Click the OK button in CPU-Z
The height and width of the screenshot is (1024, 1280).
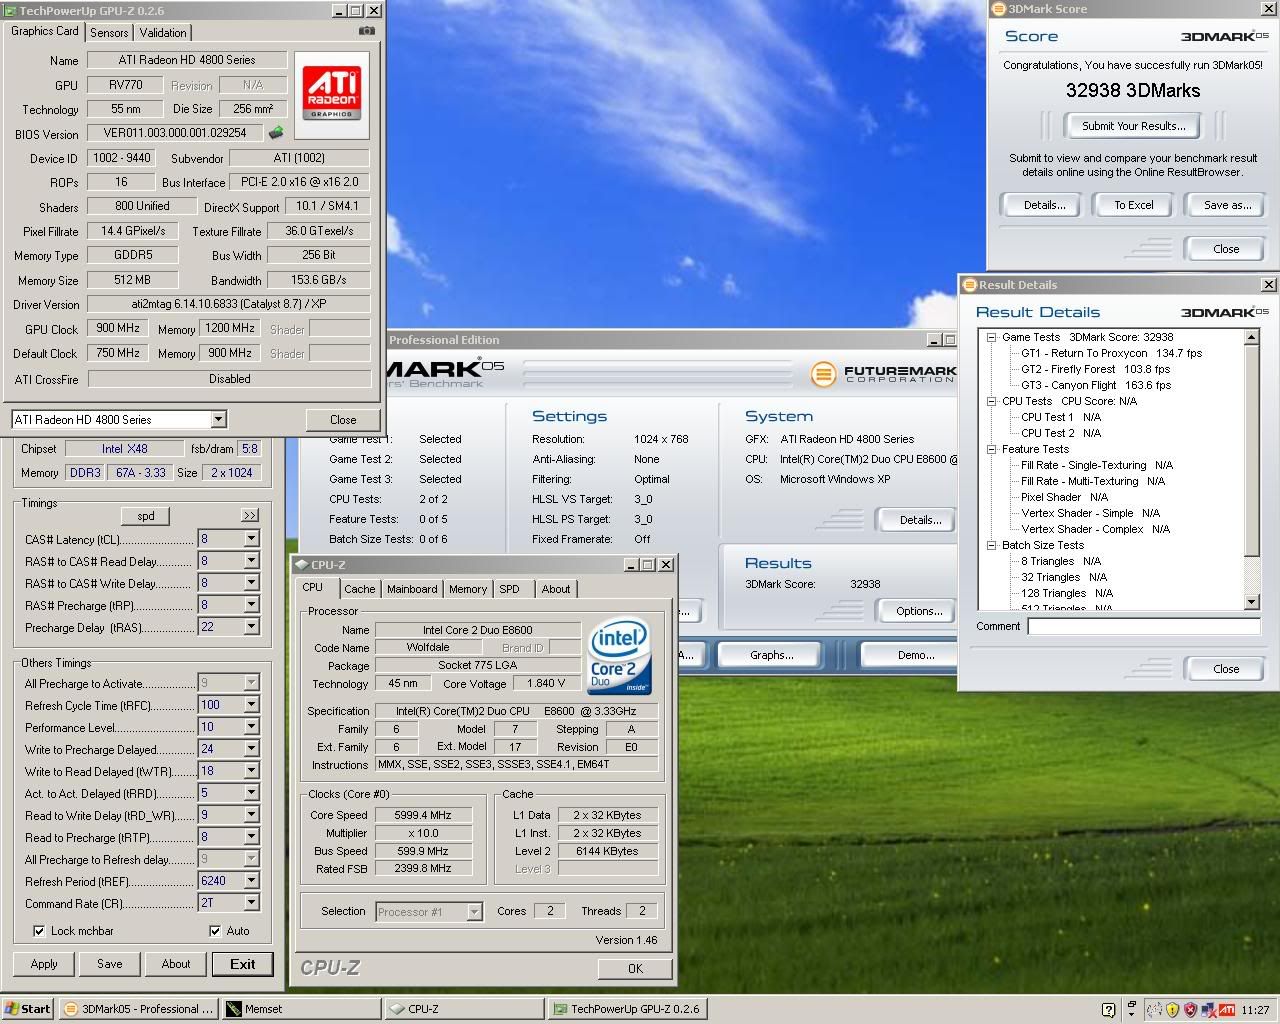point(635,968)
